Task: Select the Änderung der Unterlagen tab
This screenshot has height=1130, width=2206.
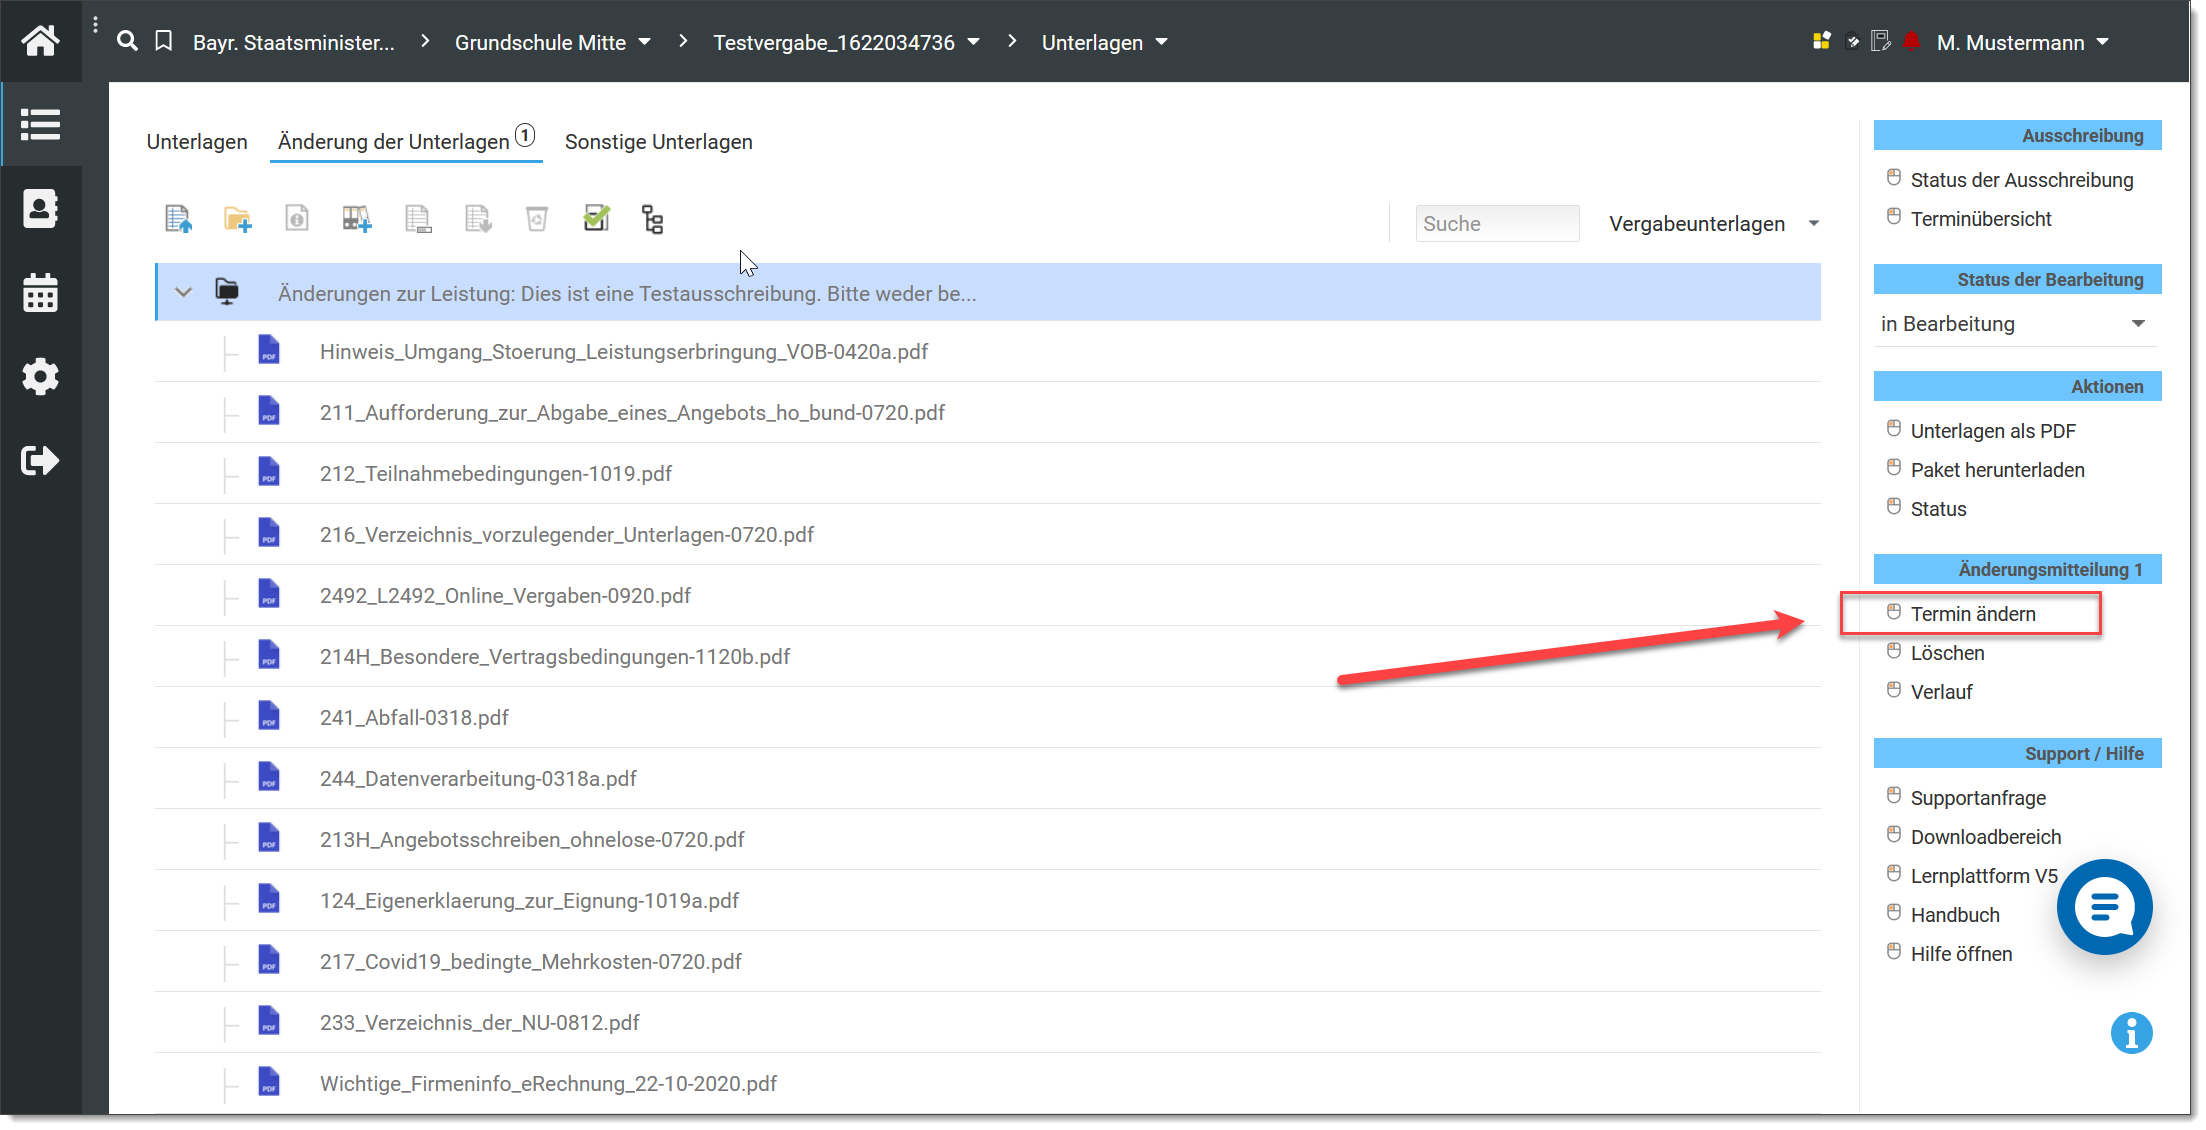Action: [406, 141]
